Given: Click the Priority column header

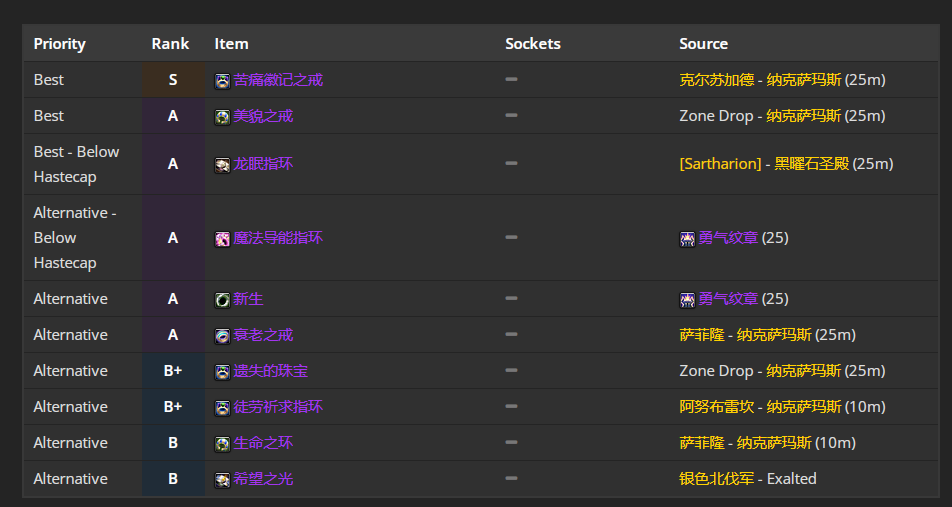Looking at the screenshot, I should coord(60,44).
